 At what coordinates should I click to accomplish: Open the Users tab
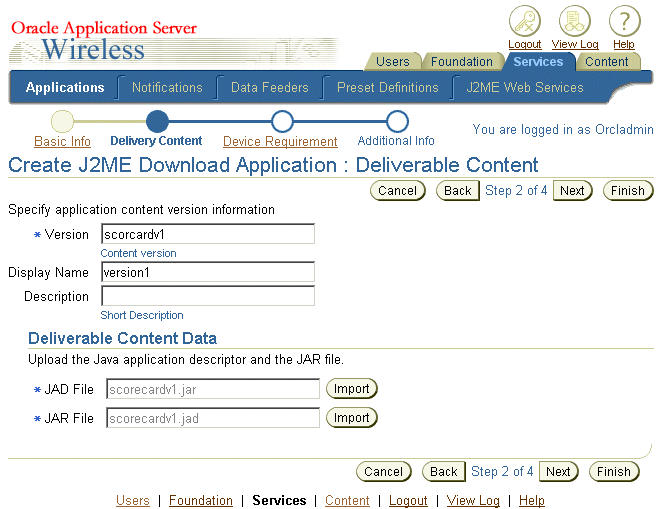392,62
